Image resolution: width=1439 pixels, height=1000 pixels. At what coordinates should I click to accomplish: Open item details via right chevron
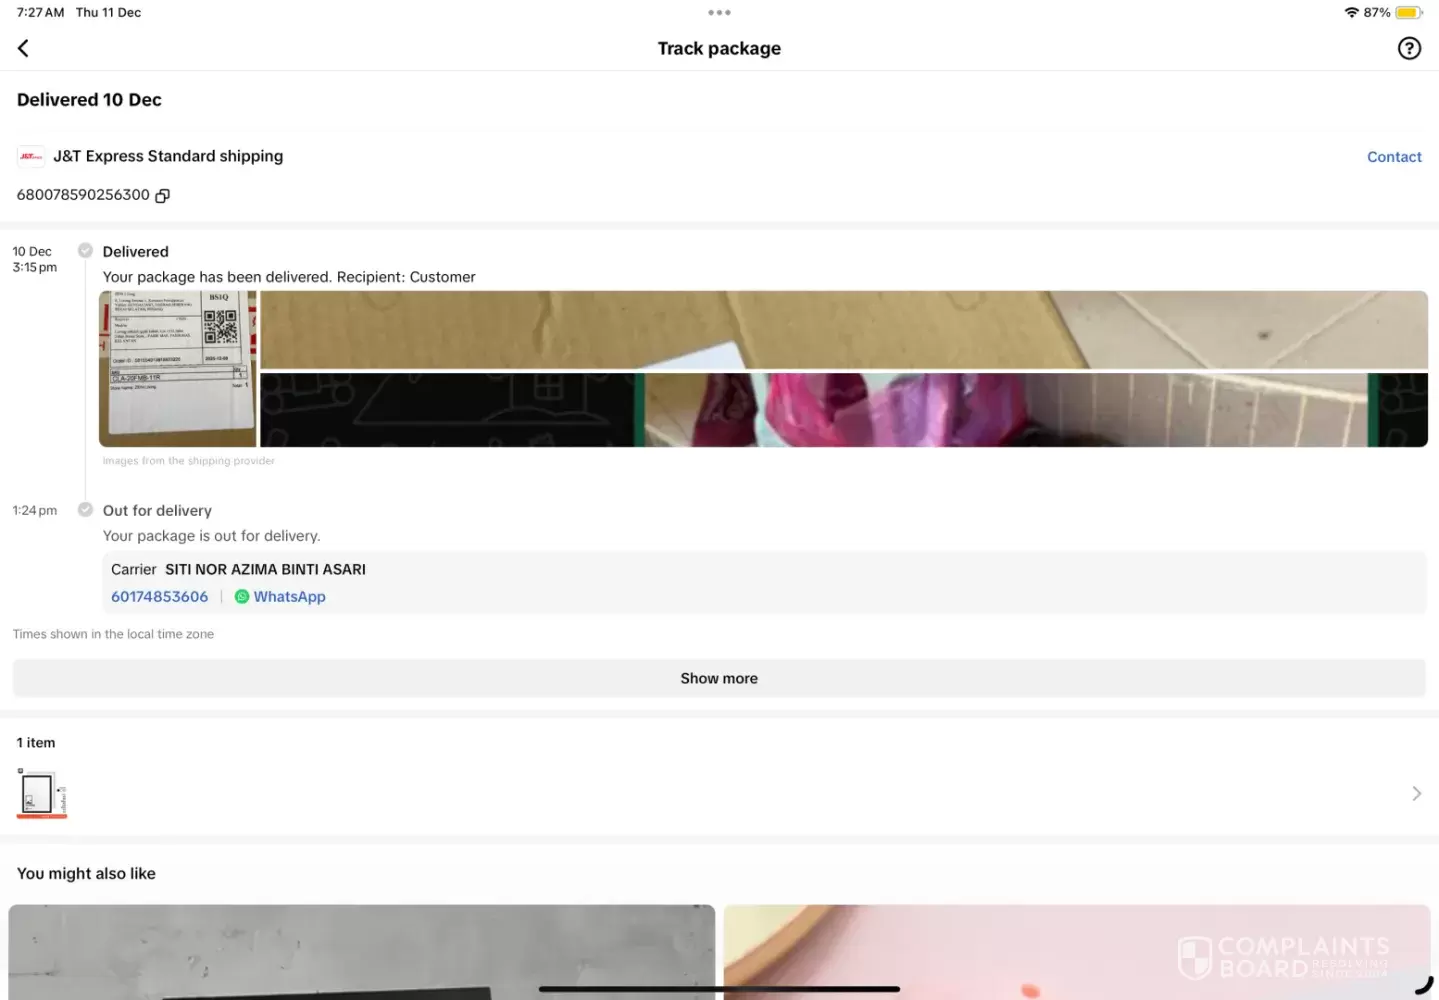pos(1416,793)
